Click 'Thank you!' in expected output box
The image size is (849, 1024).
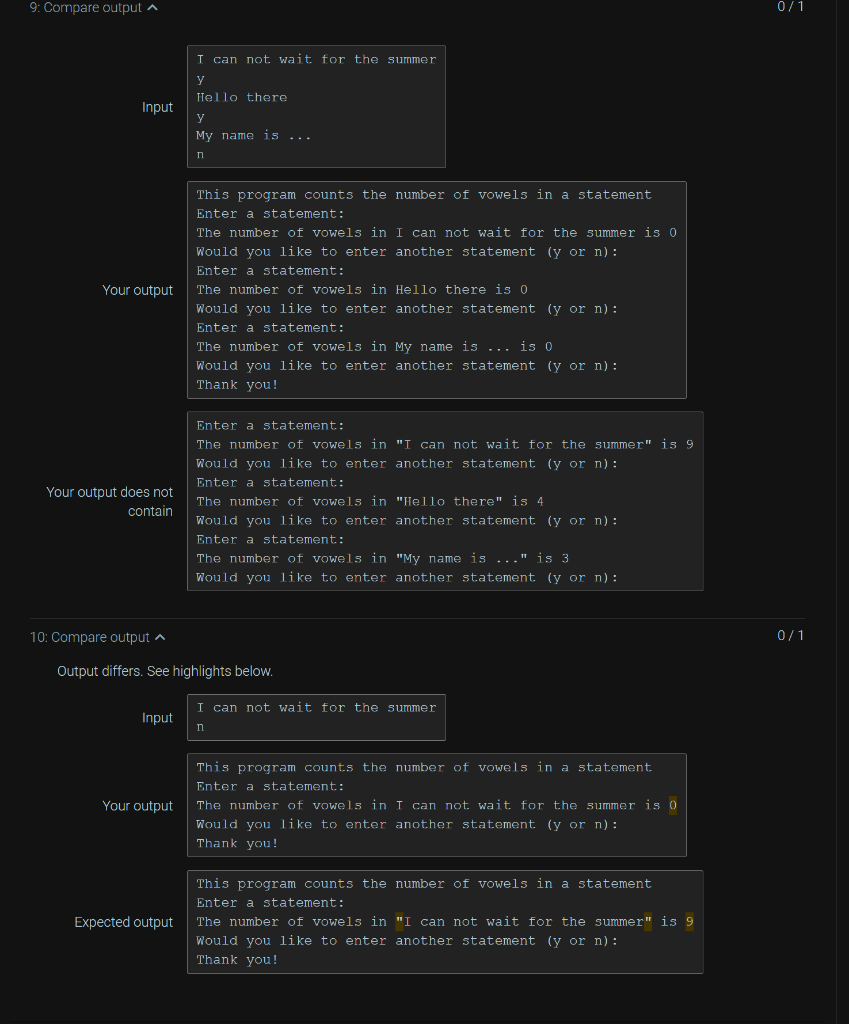click(237, 960)
